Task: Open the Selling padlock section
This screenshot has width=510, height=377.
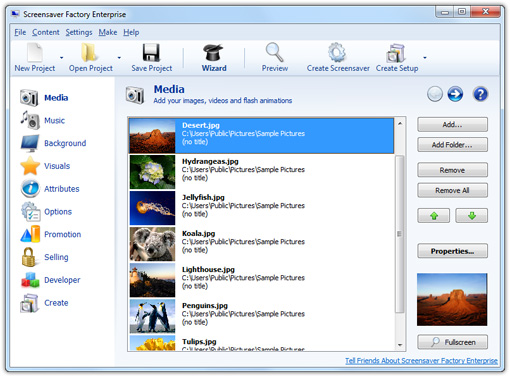Action: click(x=29, y=257)
